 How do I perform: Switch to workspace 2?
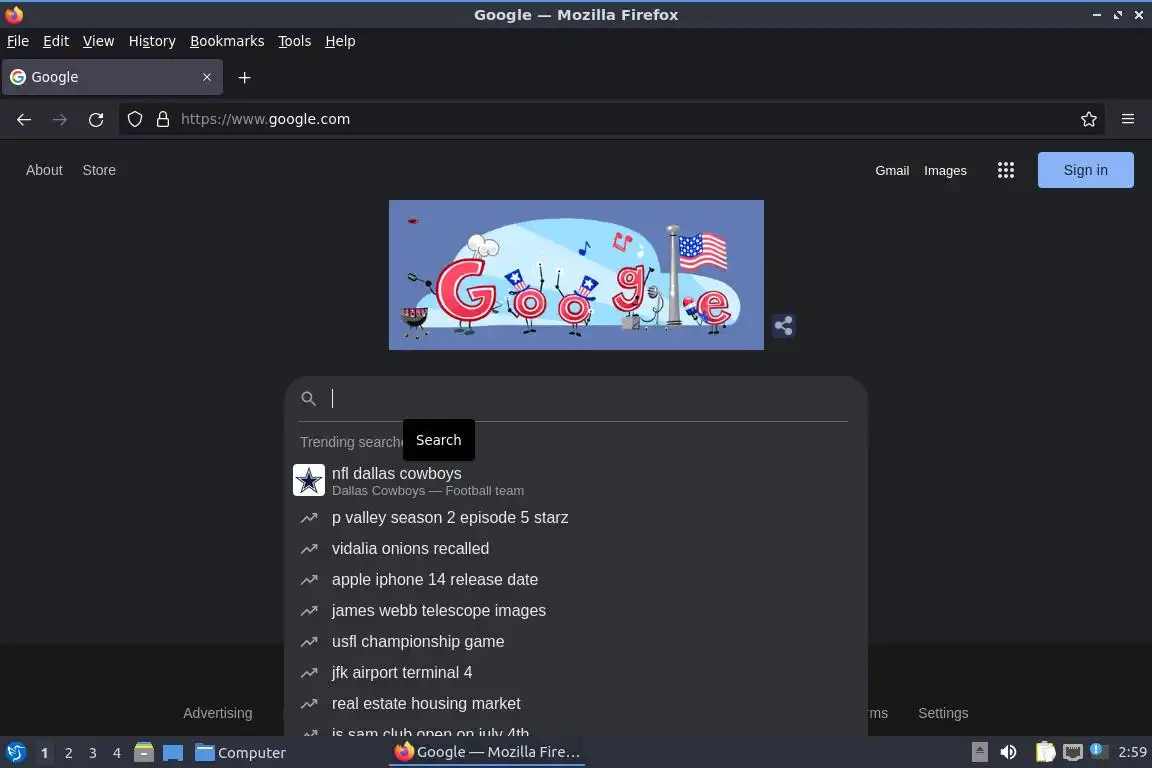tap(68, 753)
